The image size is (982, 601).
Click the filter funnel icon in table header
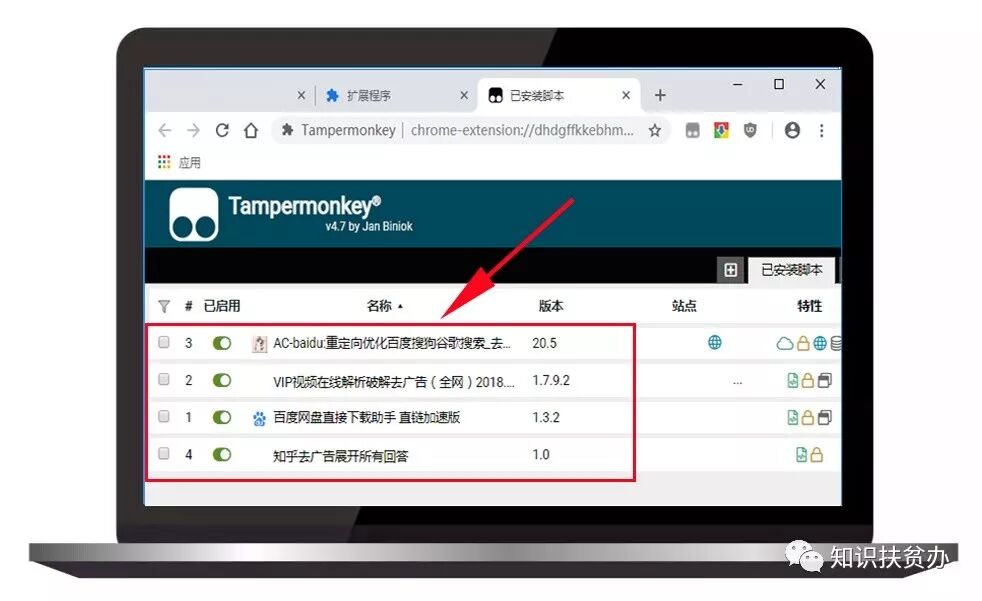click(x=164, y=306)
